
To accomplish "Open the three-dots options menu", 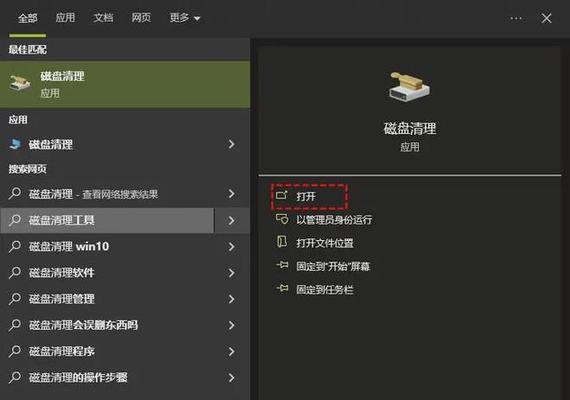I will point(516,18).
